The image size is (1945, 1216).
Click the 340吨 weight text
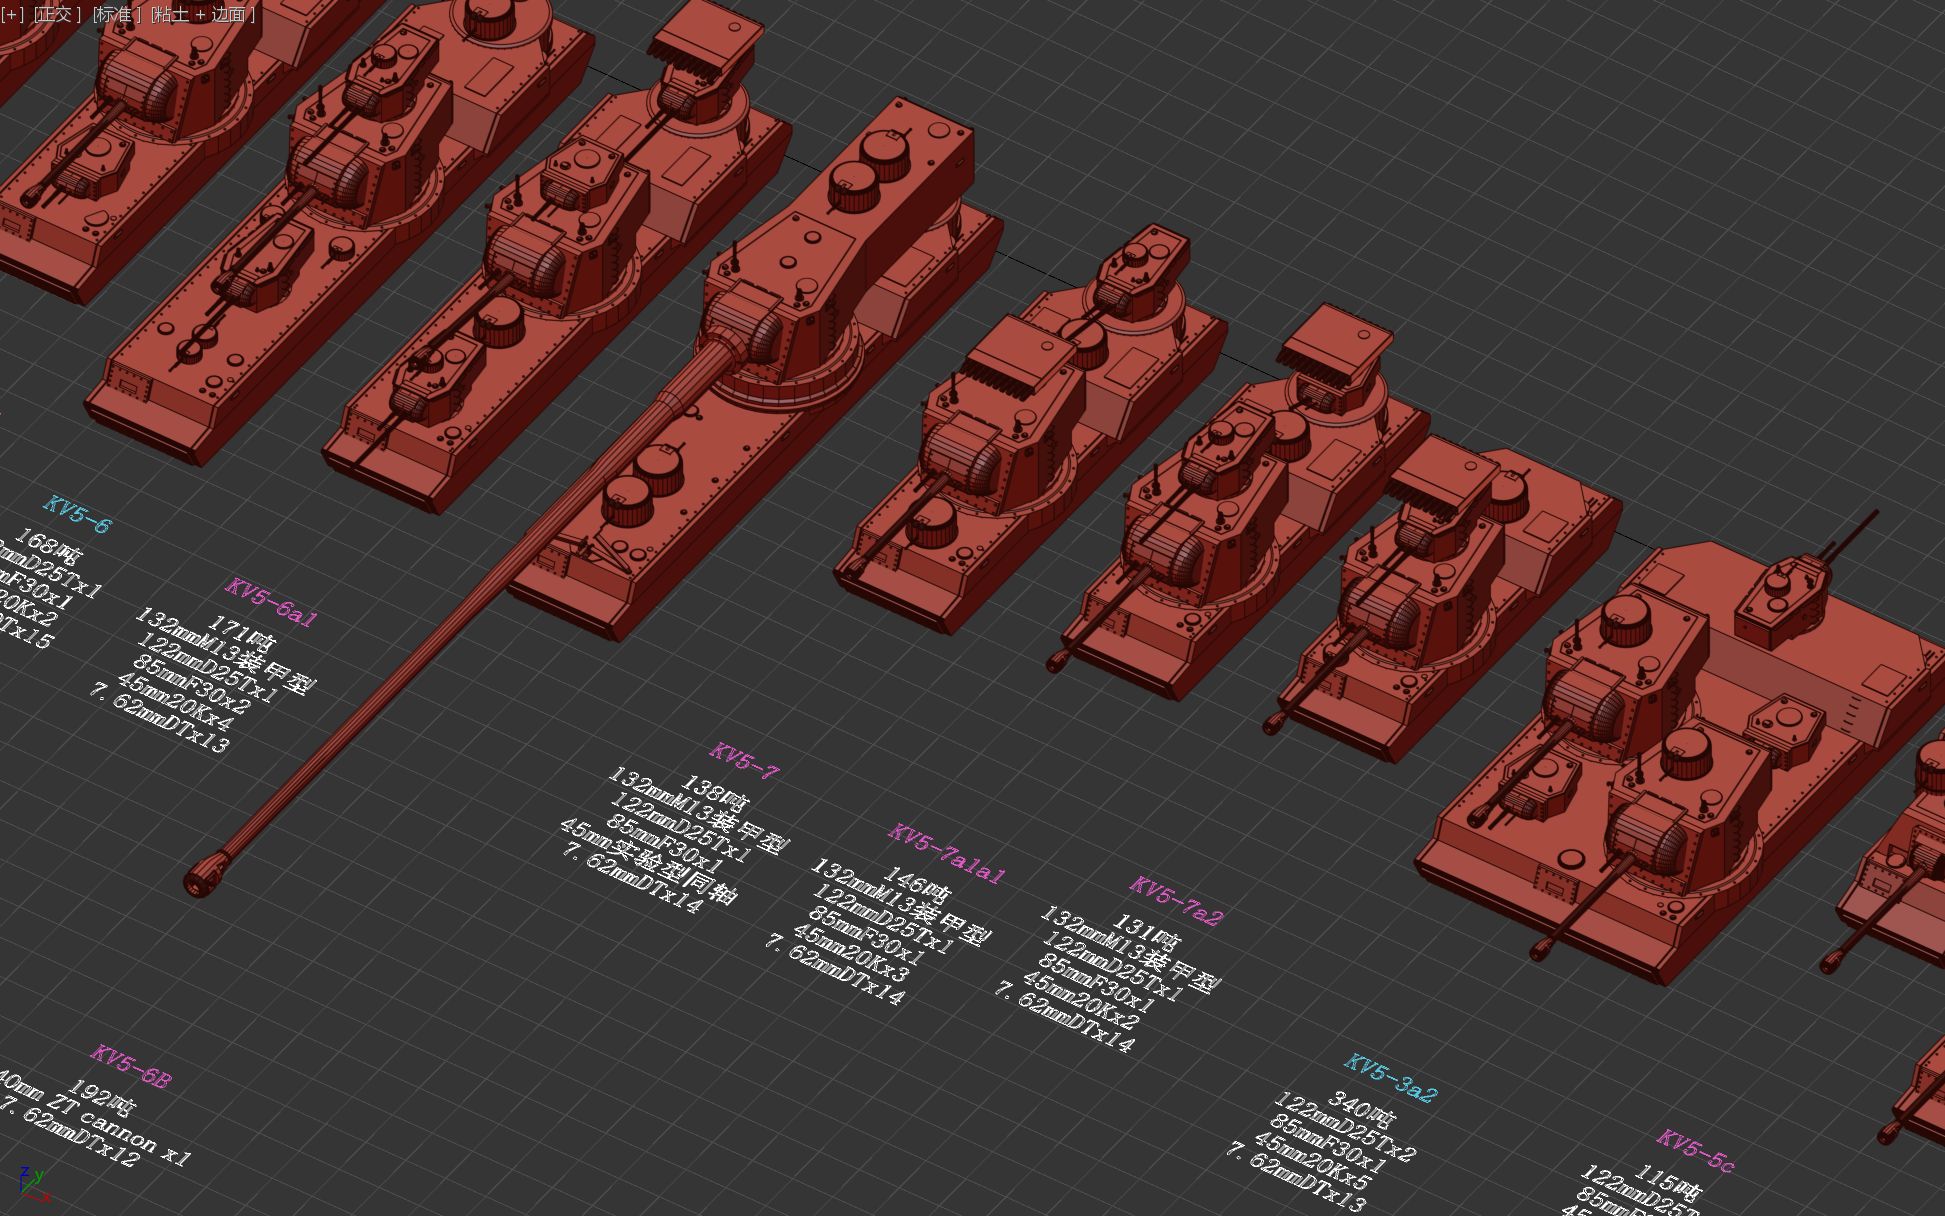click(1361, 1108)
